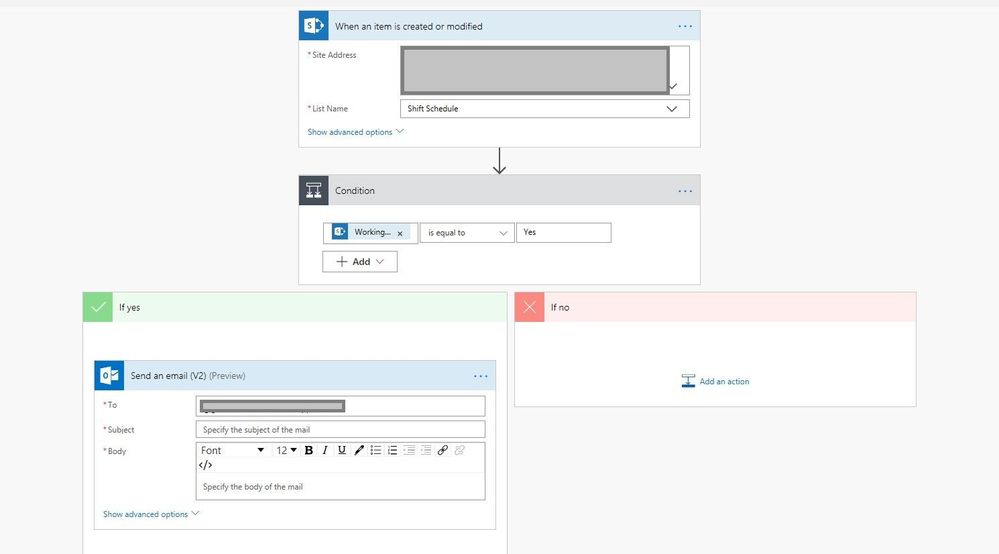Click the email Body text area
Screen dimensions: 999x554
click(x=340, y=487)
